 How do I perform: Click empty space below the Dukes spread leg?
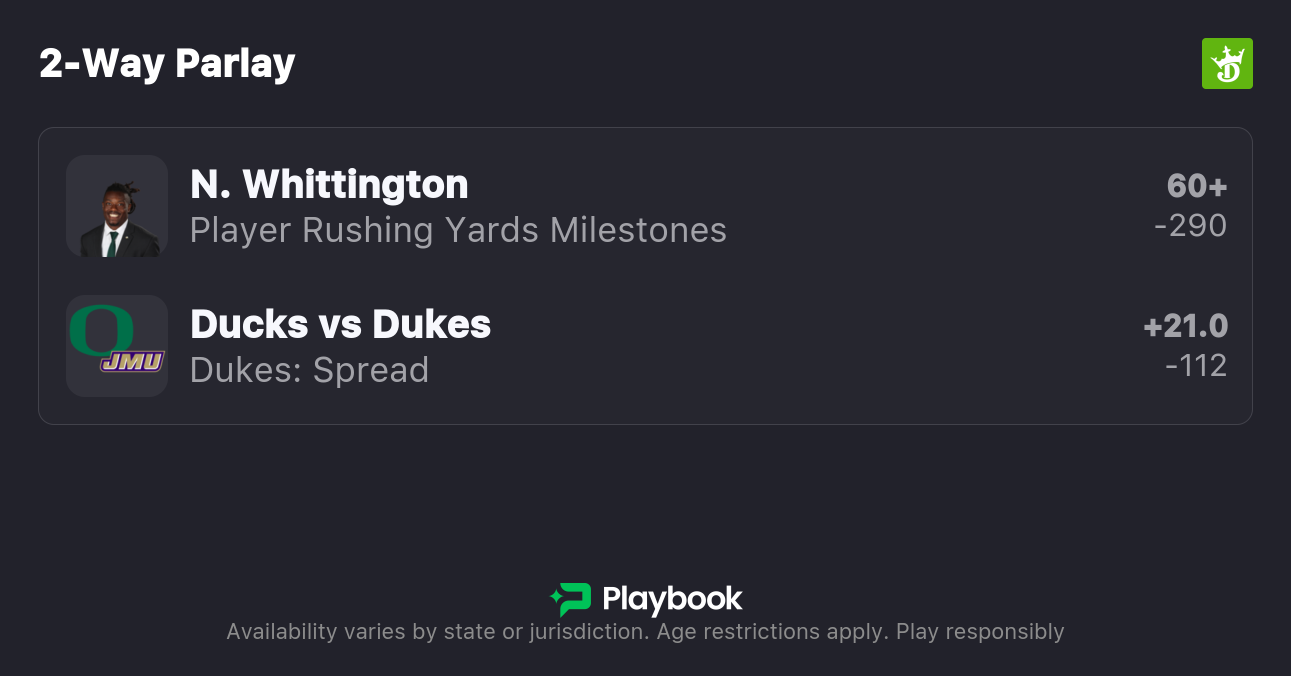tap(645, 490)
